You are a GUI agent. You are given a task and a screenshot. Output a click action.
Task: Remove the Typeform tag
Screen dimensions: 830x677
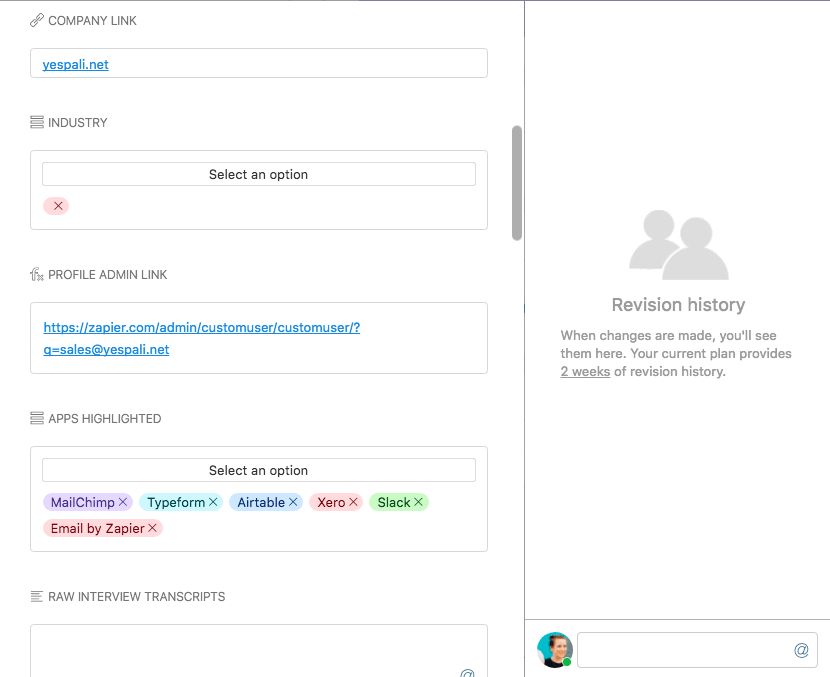213,502
